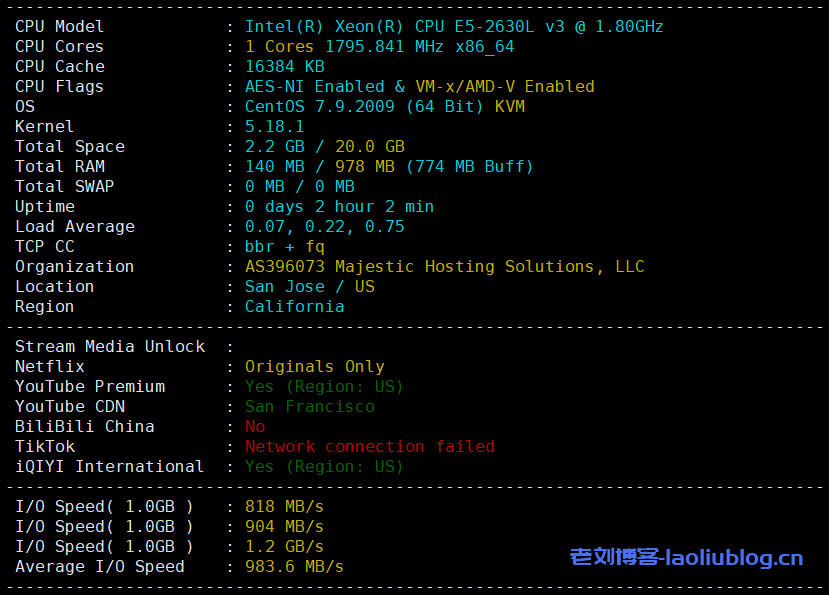829x595 pixels.
Task: Select the 16384 KB CPU cache value
Action: coord(284,67)
